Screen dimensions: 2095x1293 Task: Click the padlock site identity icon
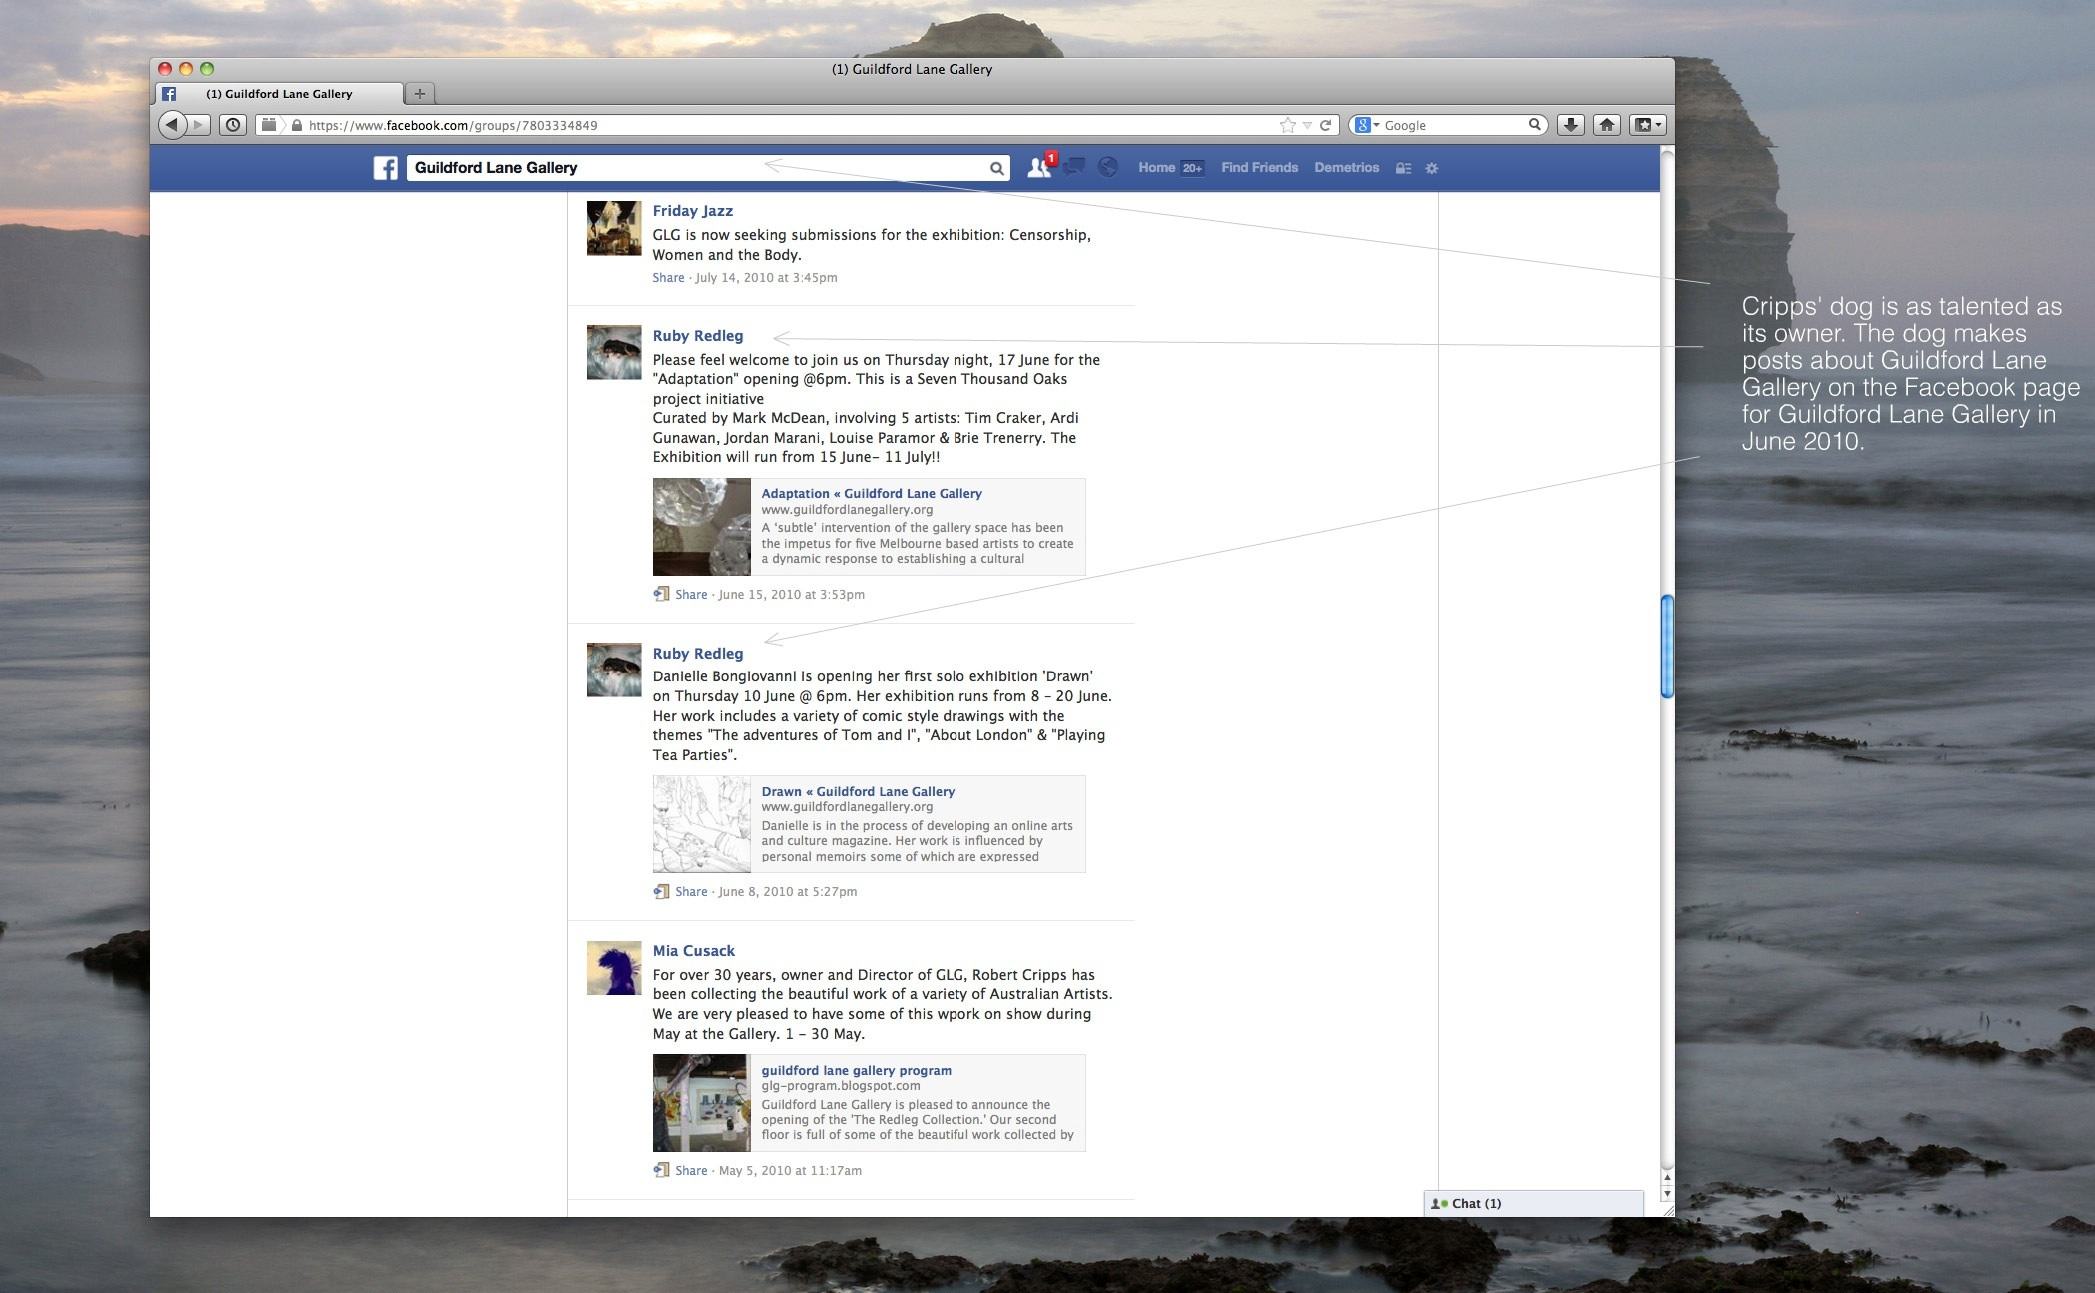coord(297,125)
